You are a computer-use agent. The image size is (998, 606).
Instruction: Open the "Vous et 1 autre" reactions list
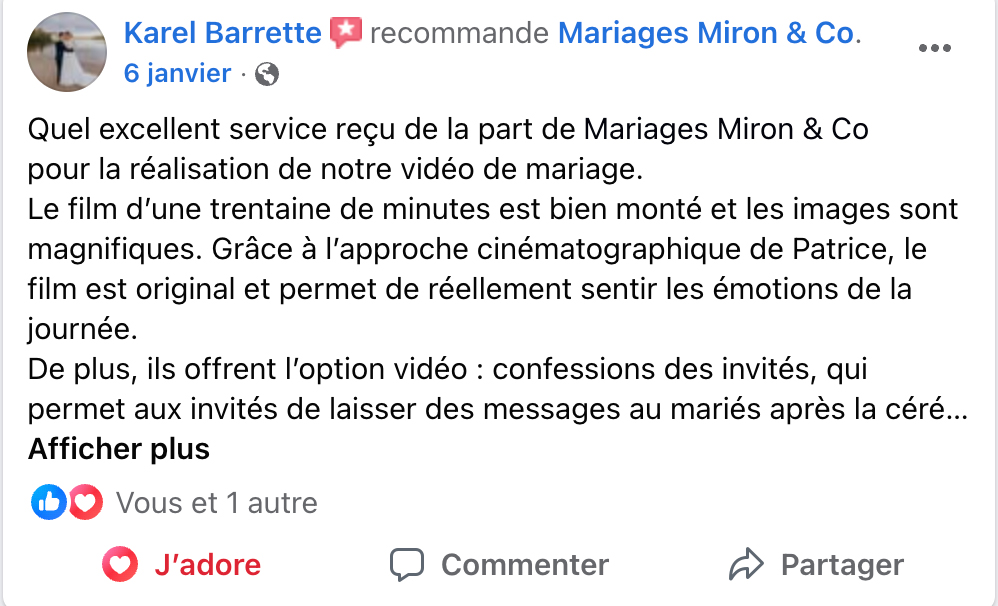(217, 503)
